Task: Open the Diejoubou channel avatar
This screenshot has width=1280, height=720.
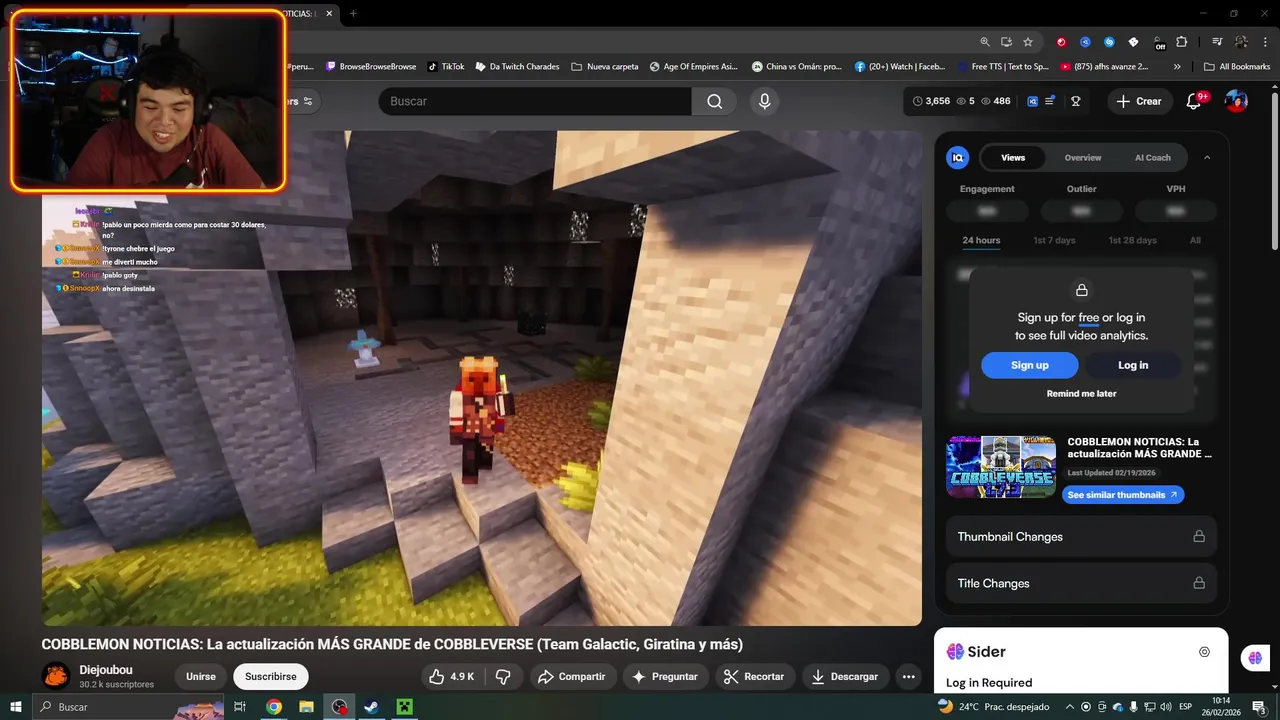Action: [x=56, y=676]
